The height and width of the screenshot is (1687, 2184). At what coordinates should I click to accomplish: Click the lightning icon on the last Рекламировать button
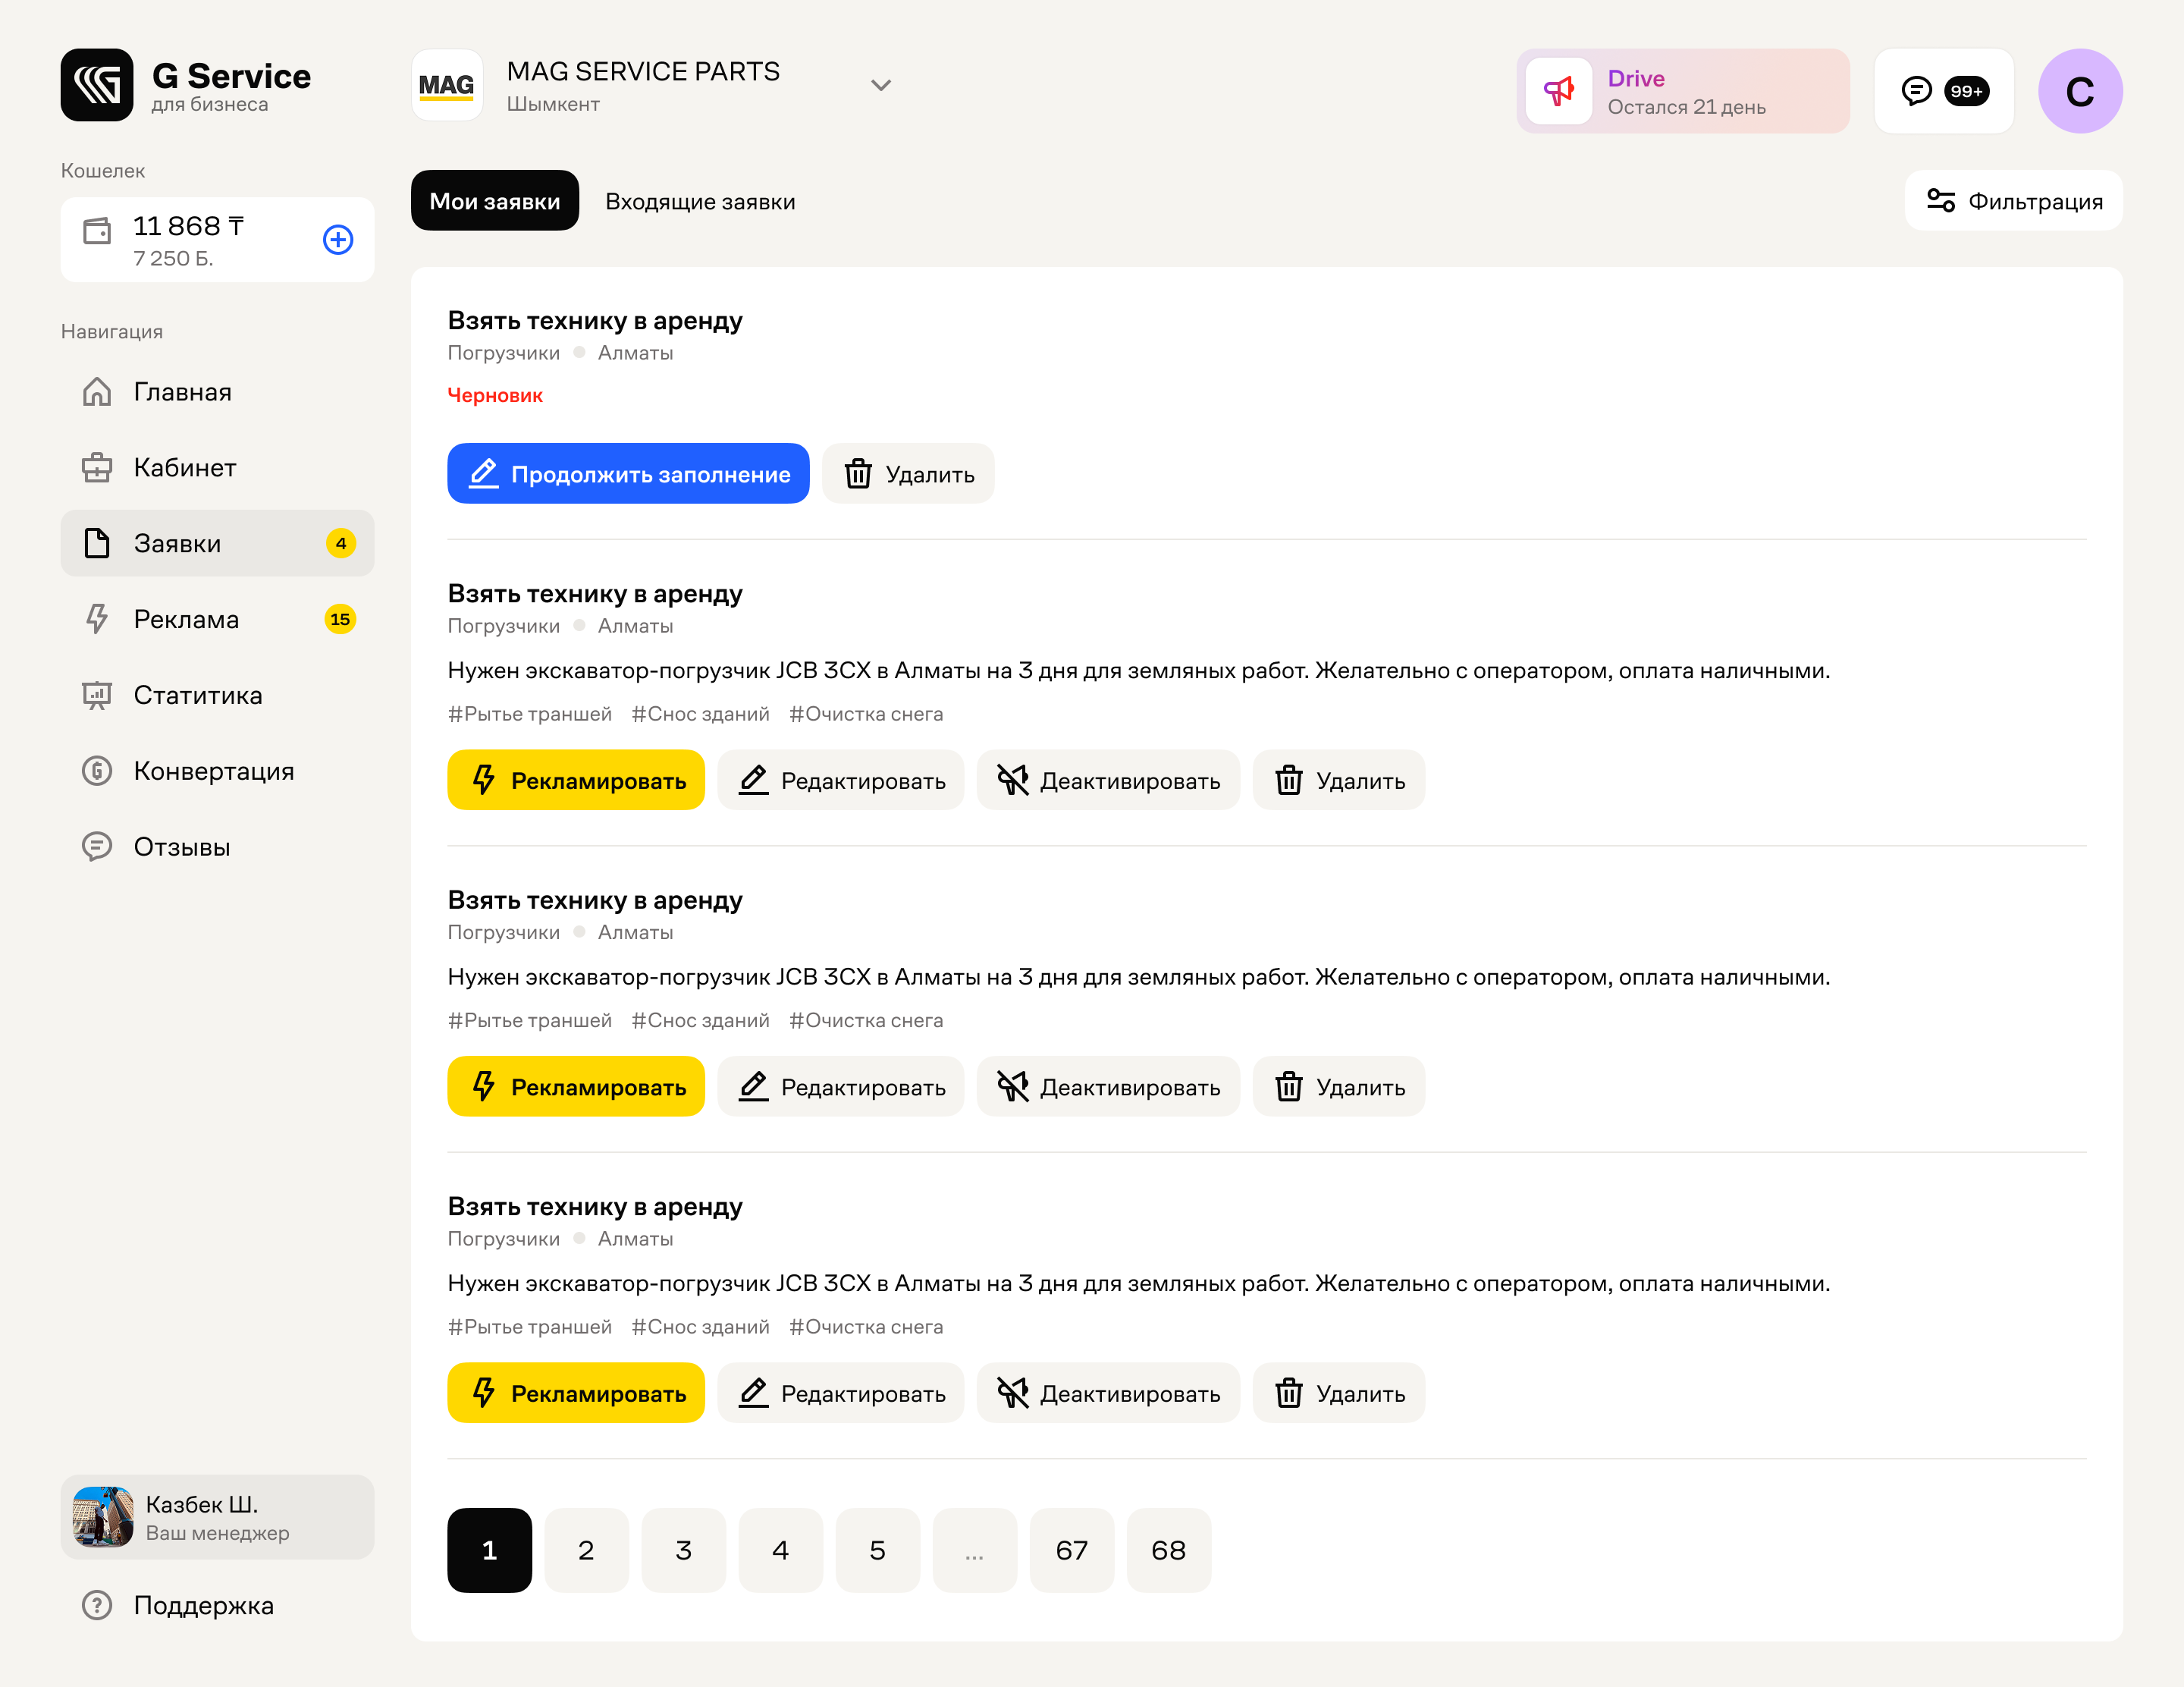pos(484,1393)
